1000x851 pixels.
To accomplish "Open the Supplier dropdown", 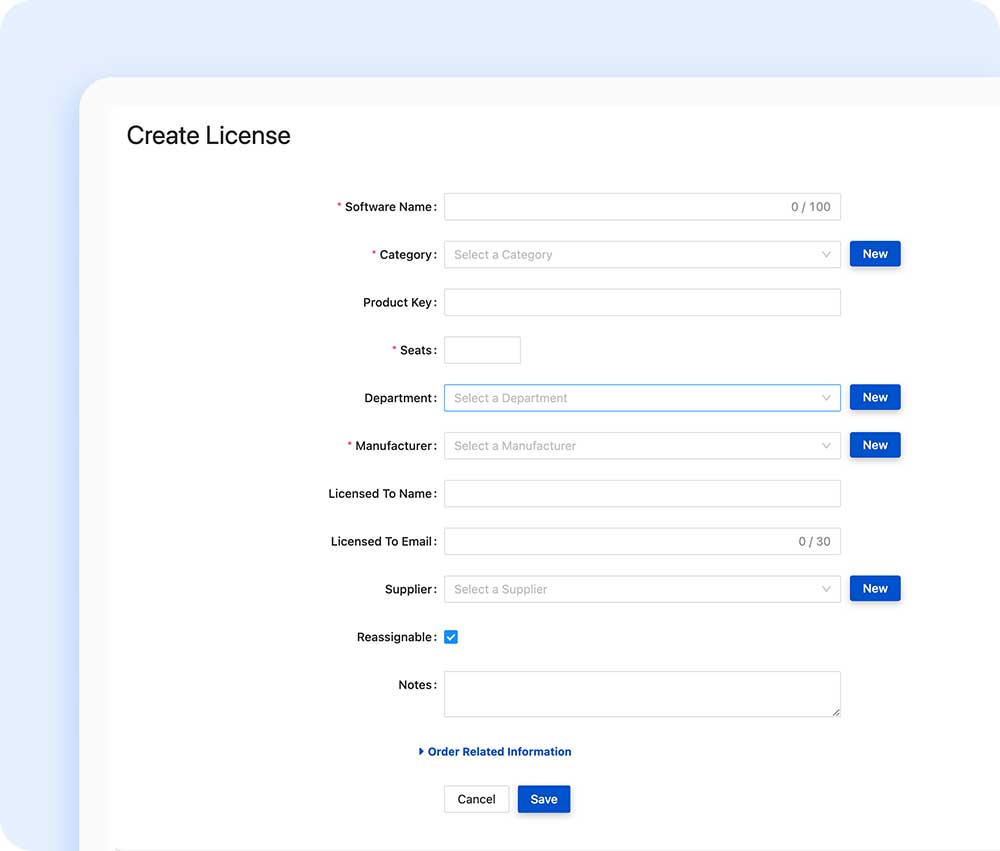I will (642, 589).
